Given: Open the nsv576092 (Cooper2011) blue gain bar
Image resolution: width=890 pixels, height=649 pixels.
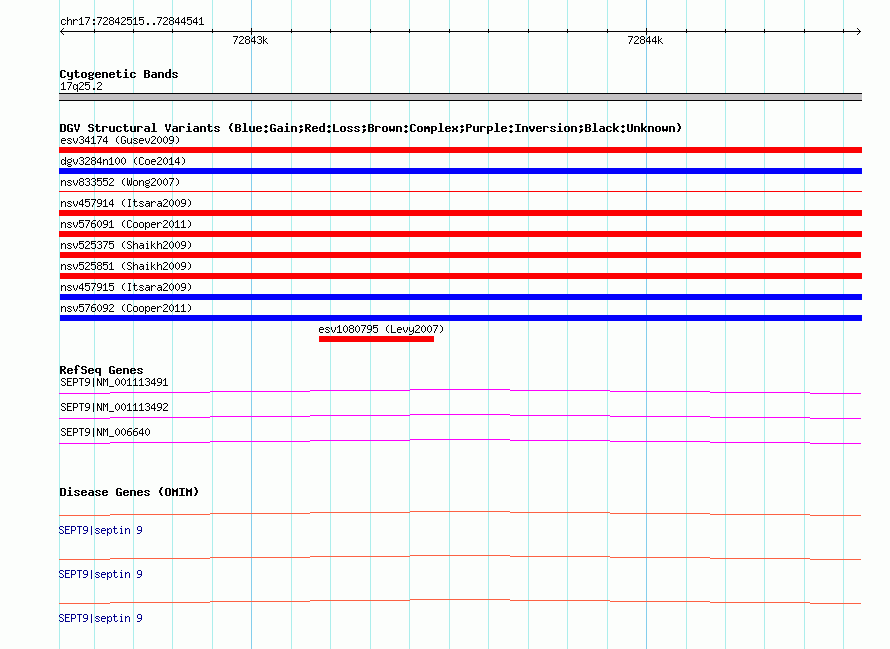Looking at the screenshot, I should pos(460,318).
